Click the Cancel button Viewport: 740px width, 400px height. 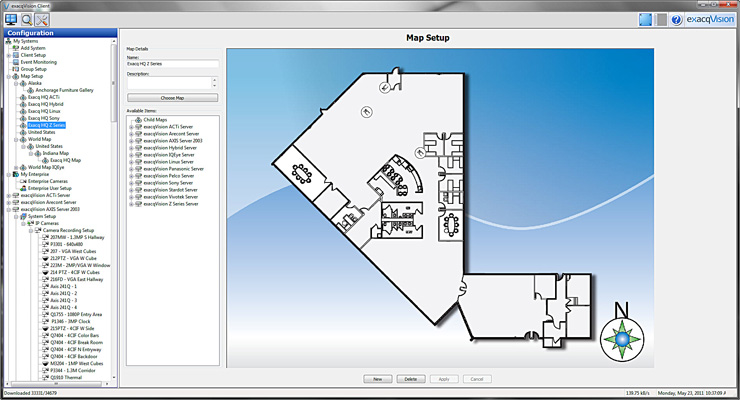click(477, 379)
